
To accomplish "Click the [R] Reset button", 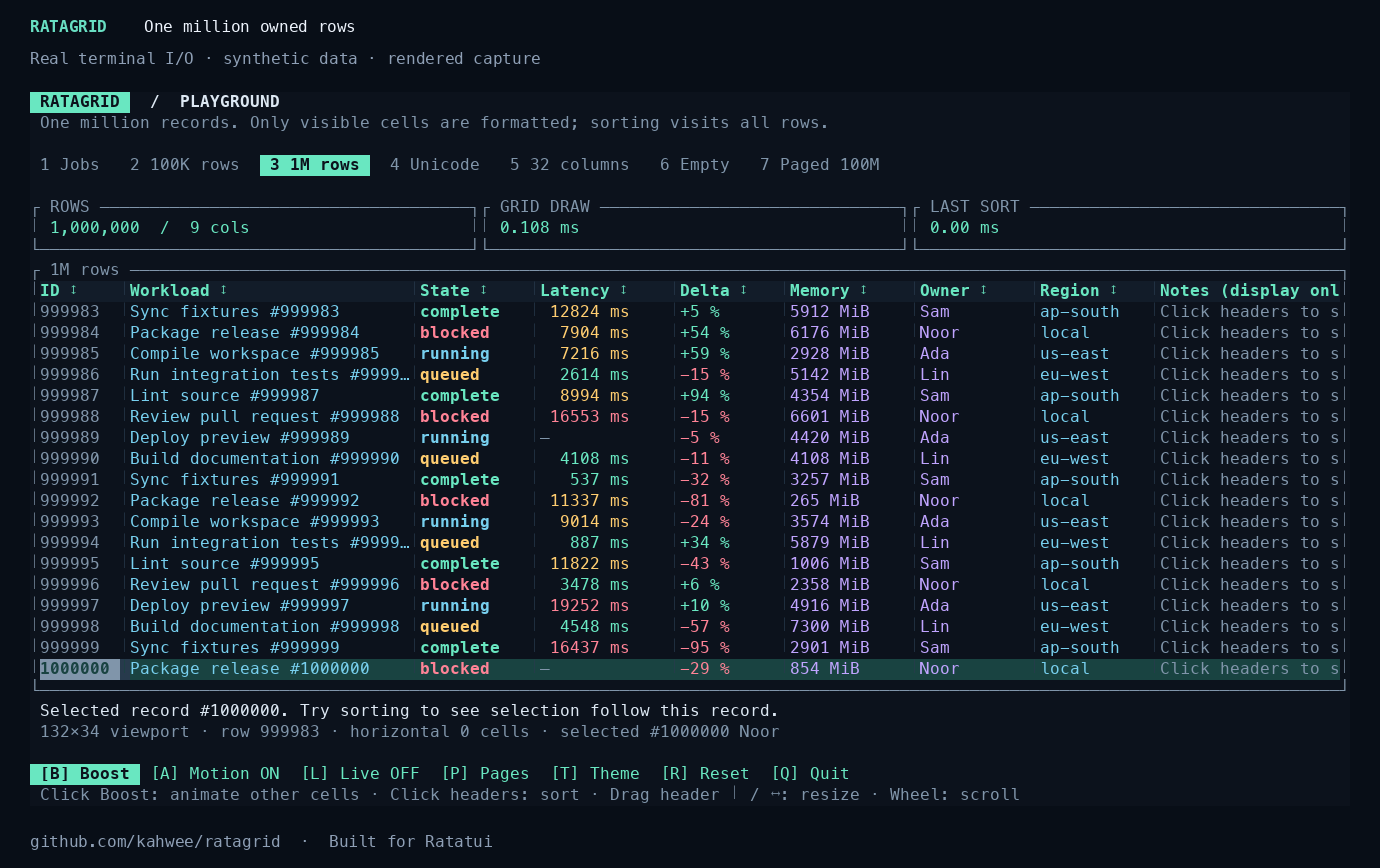I will pyautogui.click(x=705, y=773).
